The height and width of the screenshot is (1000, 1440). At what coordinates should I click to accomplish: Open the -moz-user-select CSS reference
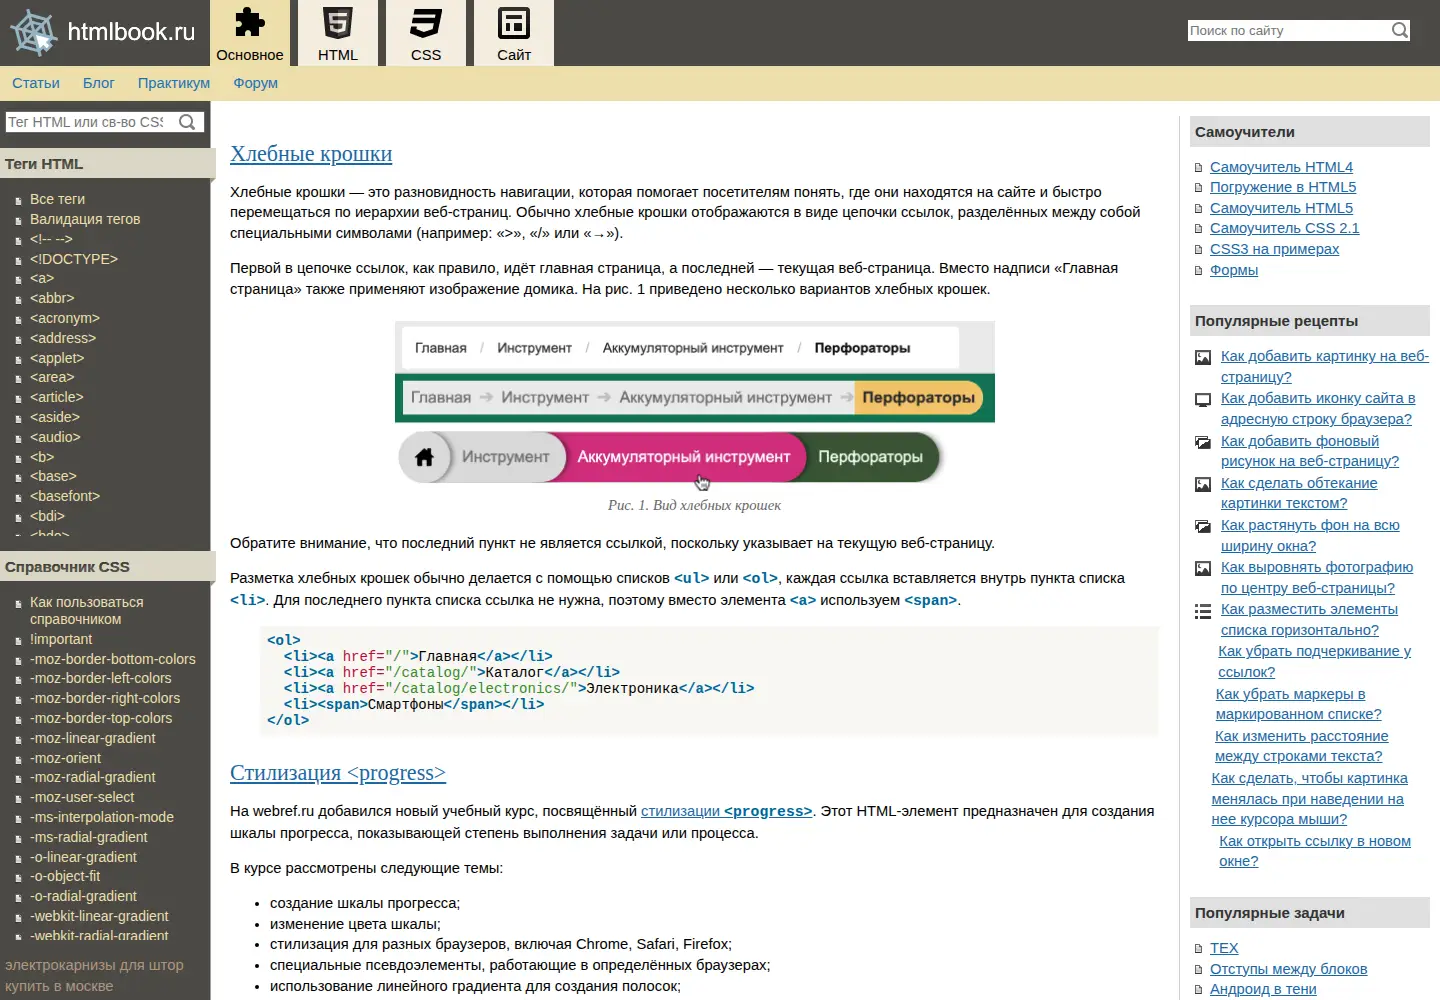[82, 797]
